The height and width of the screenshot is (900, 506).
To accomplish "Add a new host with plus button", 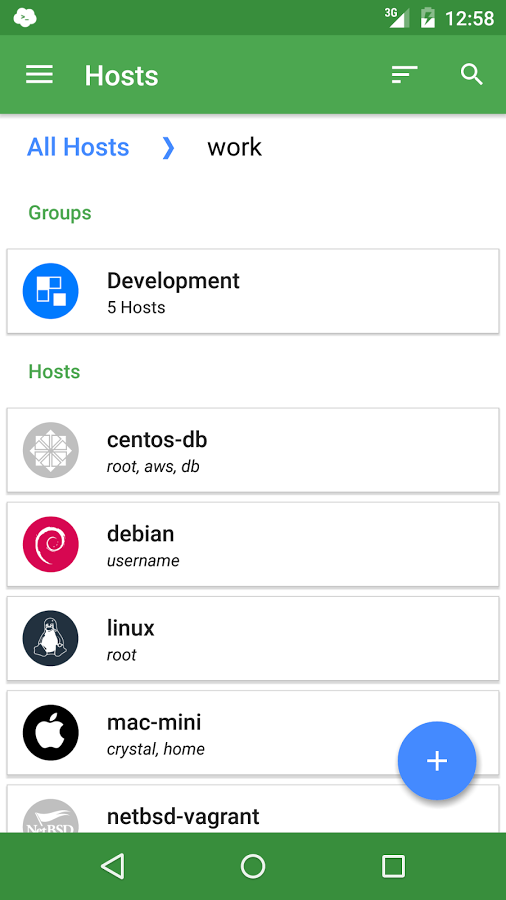I will 437,761.
